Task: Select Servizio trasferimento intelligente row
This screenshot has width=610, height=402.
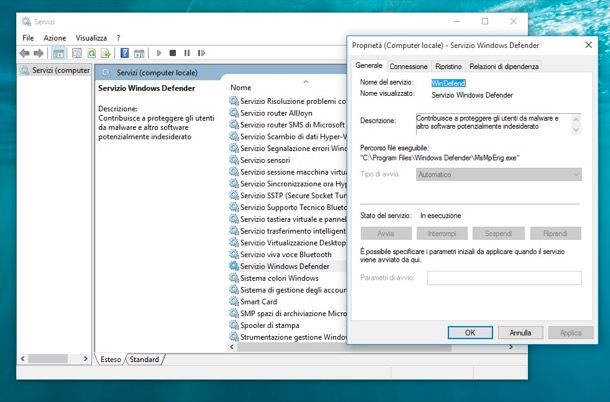Action: (x=287, y=231)
